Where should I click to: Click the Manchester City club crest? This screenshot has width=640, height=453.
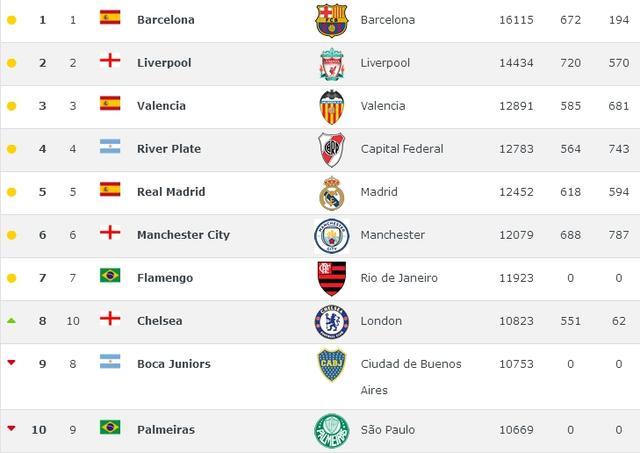(332, 236)
